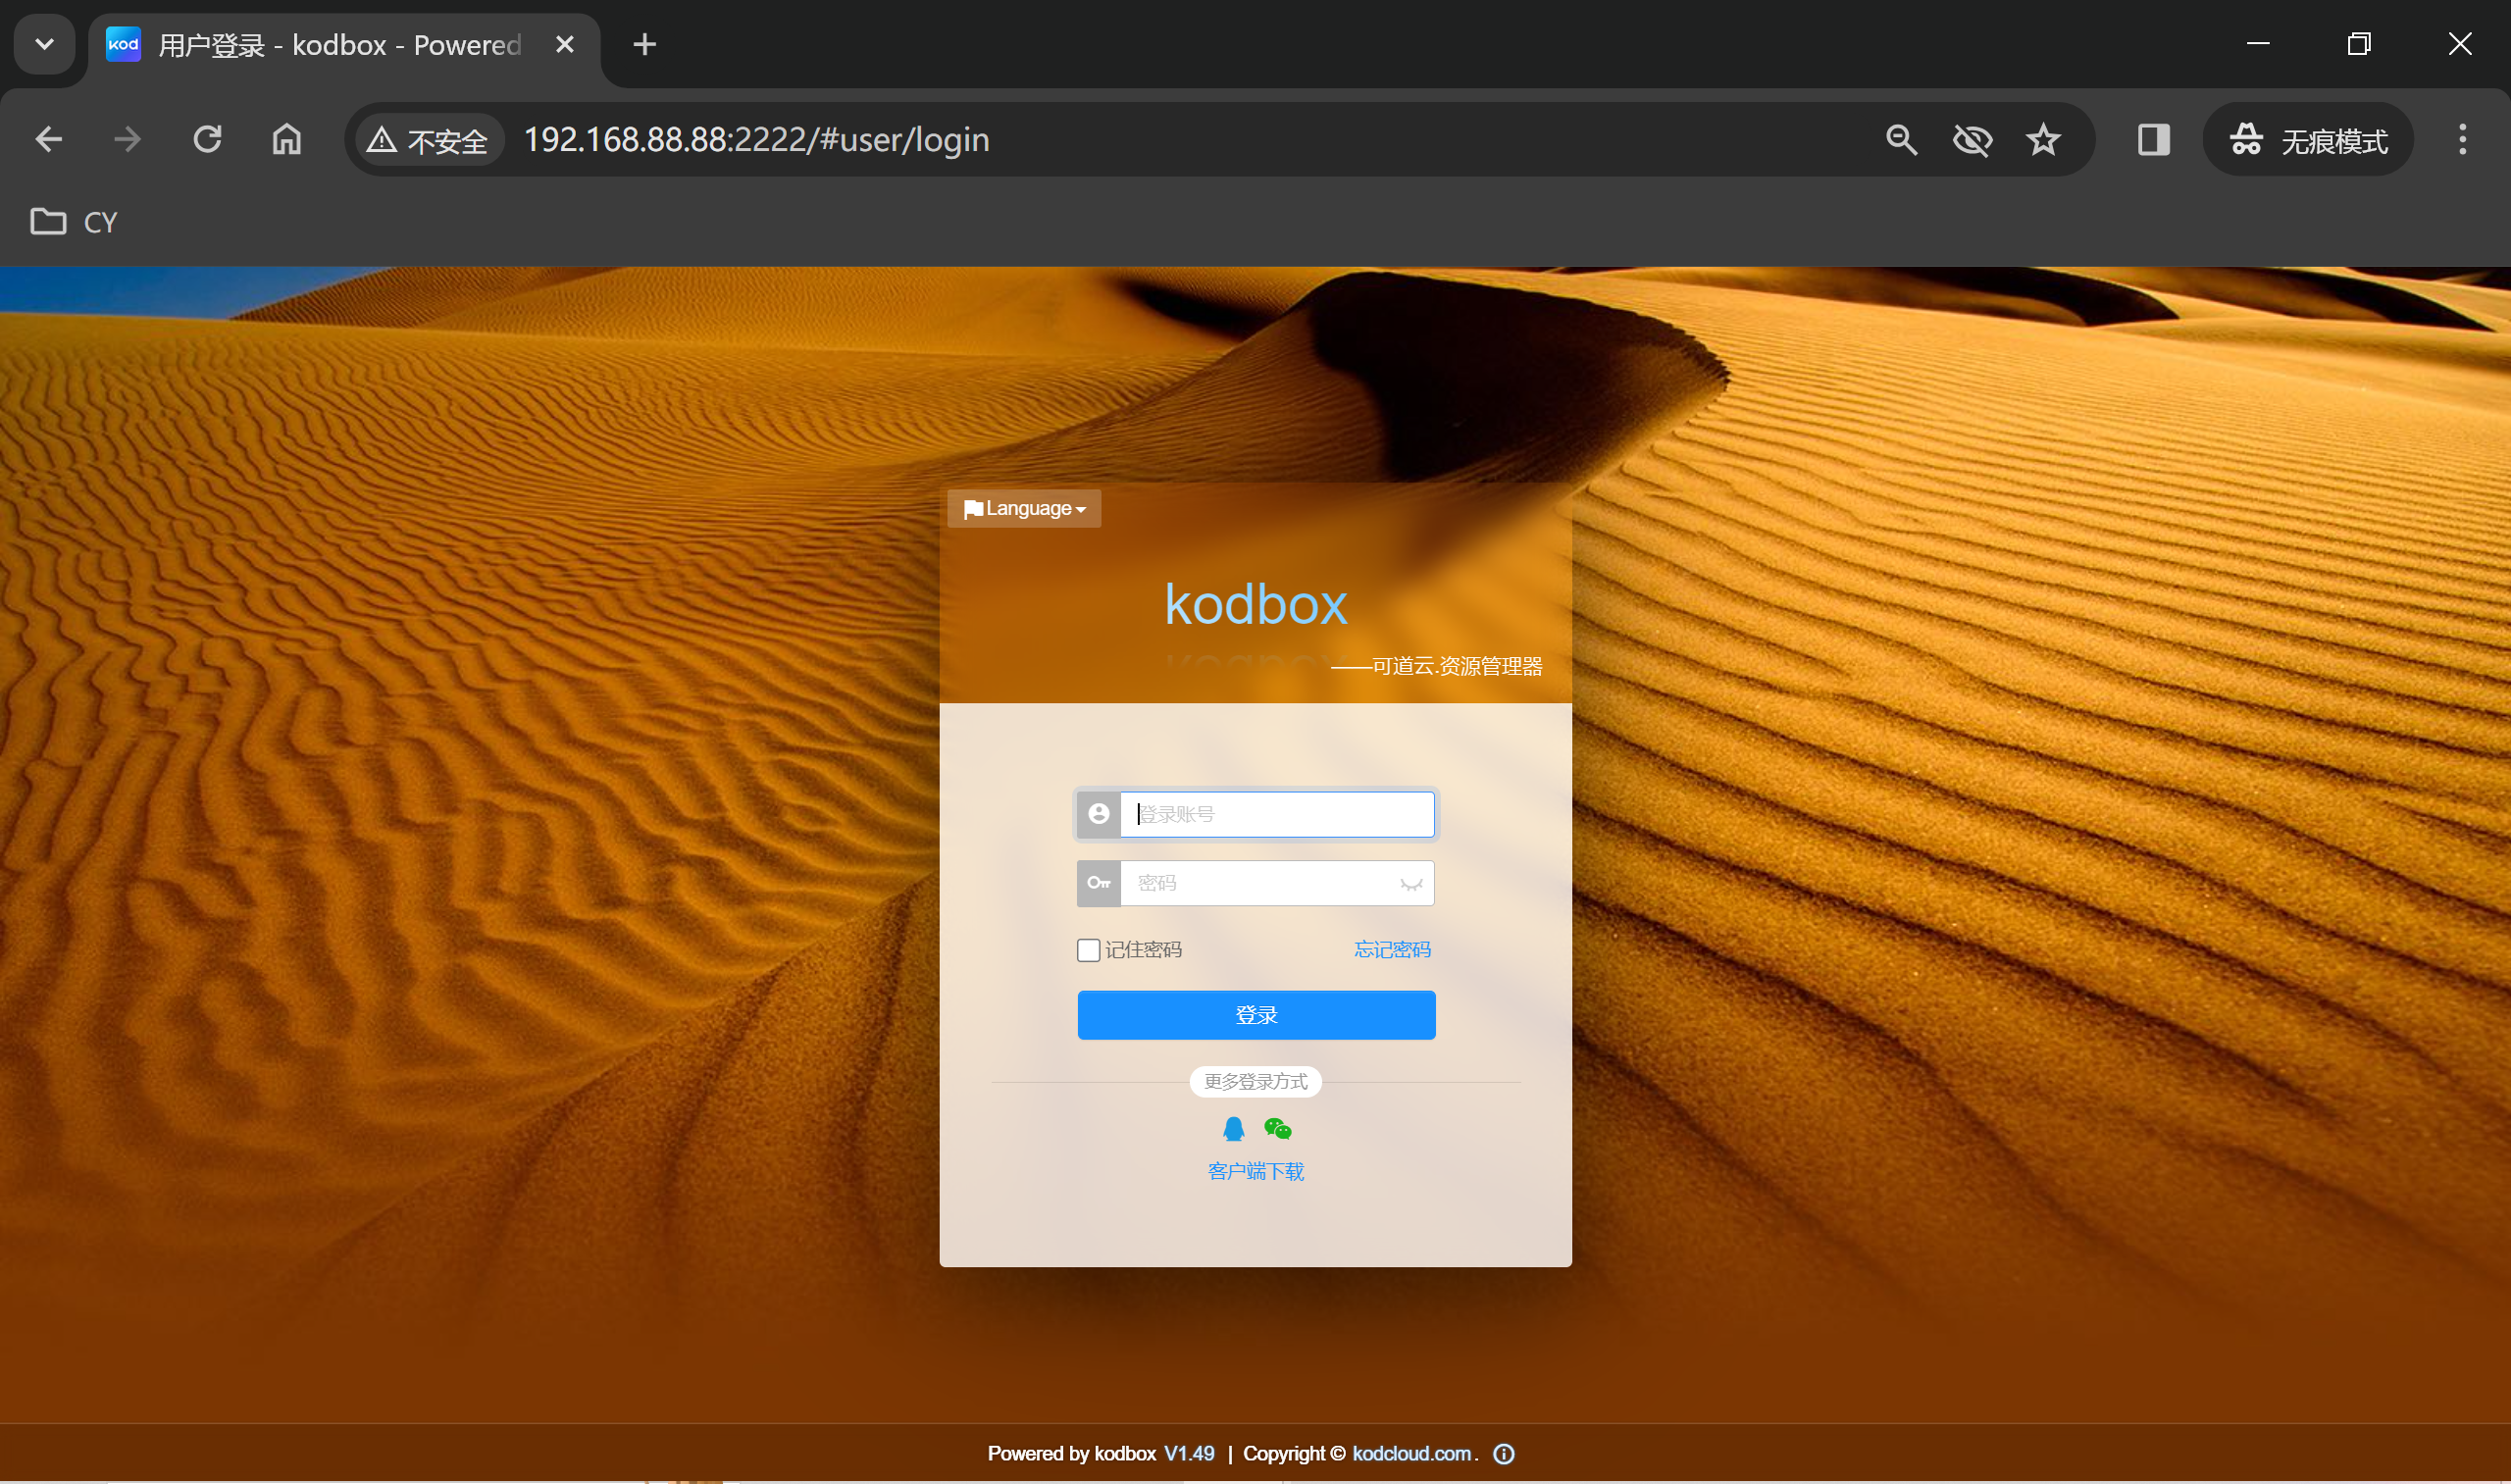2511x1484 pixels.
Task: Toggle password visibility eye icon
Action: pyautogui.click(x=1411, y=884)
